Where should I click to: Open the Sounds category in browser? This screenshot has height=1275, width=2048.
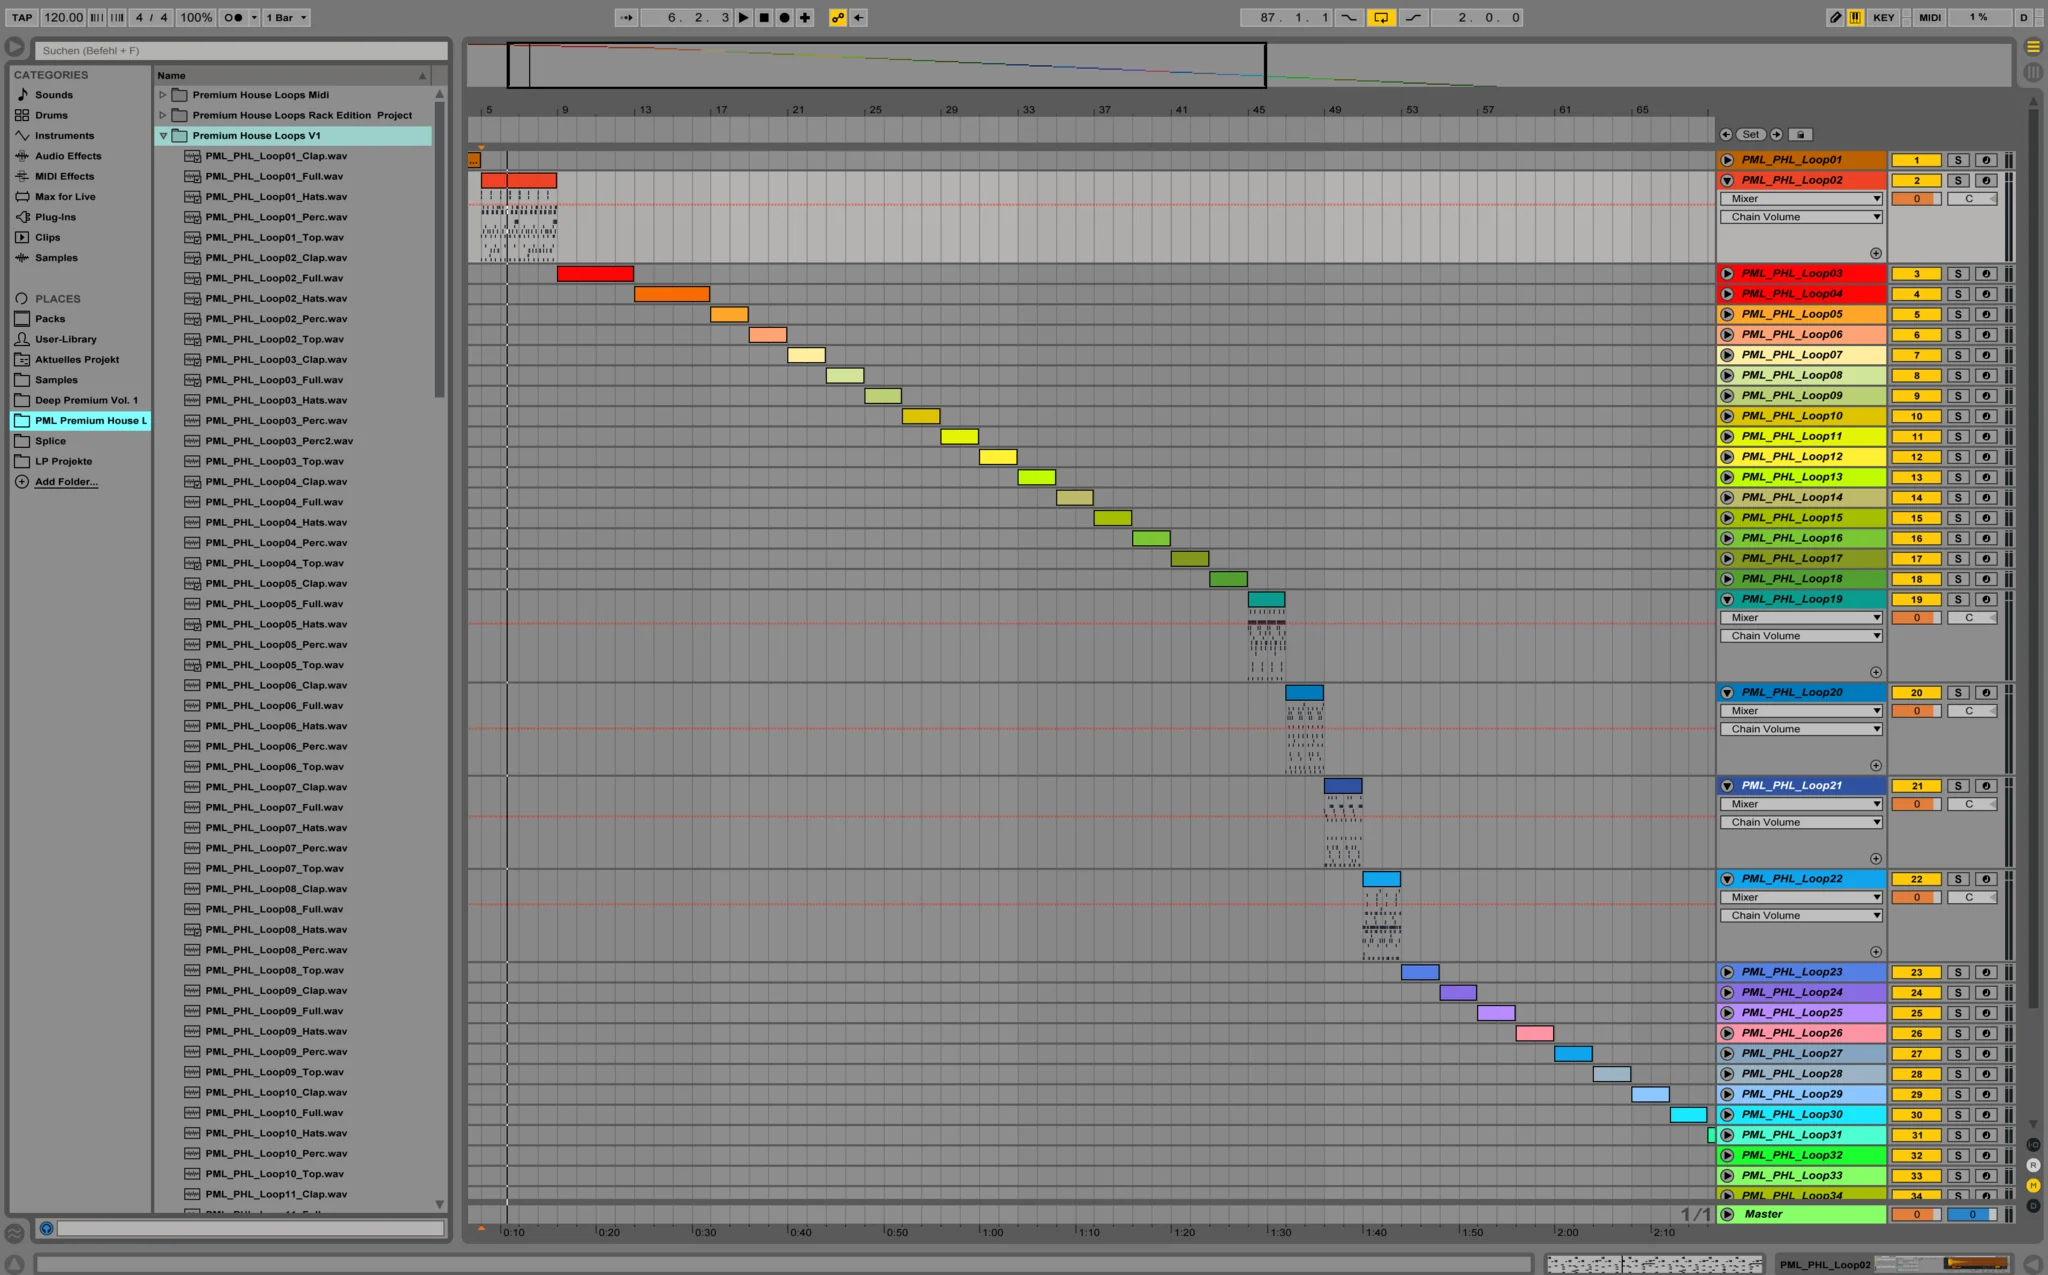coord(54,95)
